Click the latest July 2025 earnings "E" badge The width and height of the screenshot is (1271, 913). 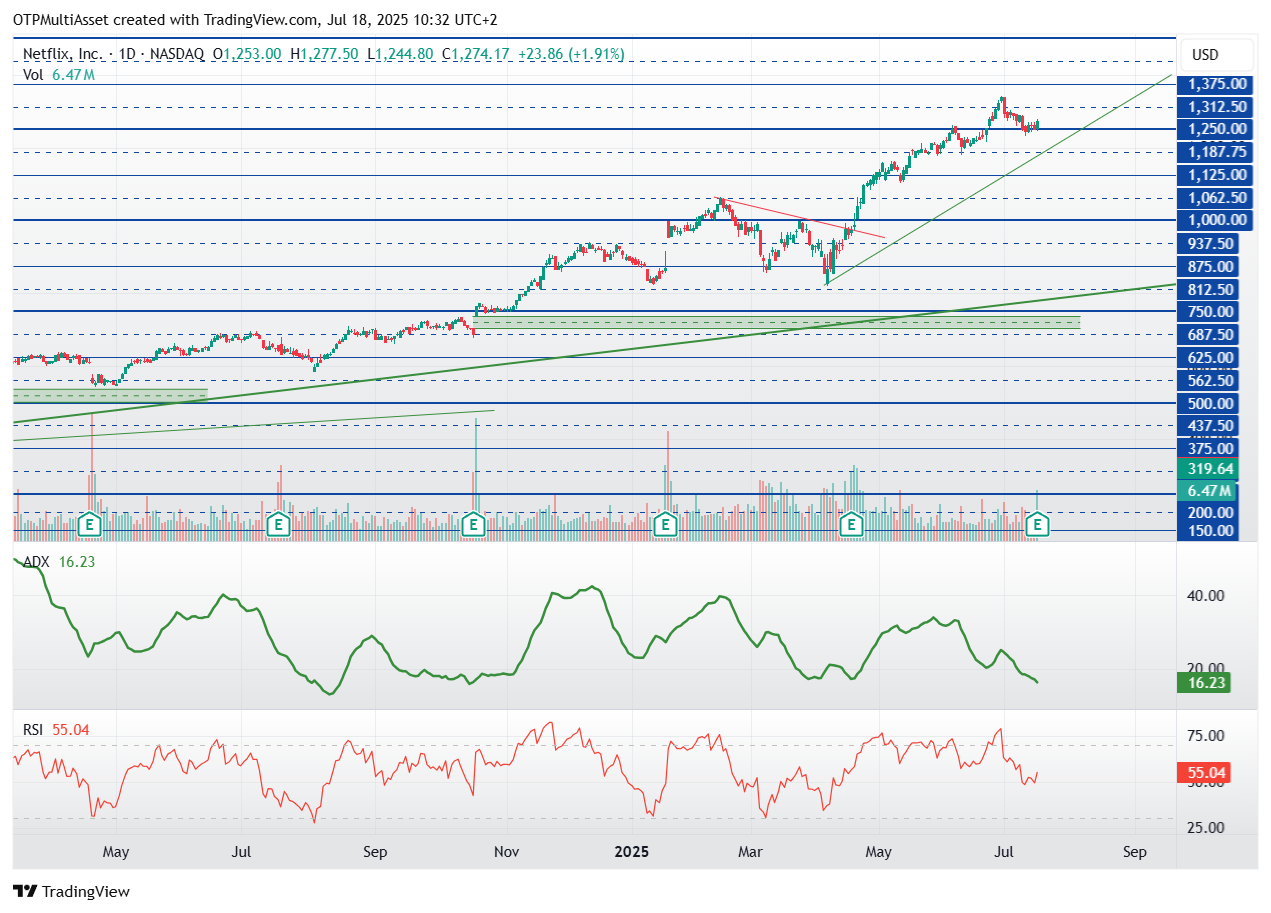[x=1037, y=524]
